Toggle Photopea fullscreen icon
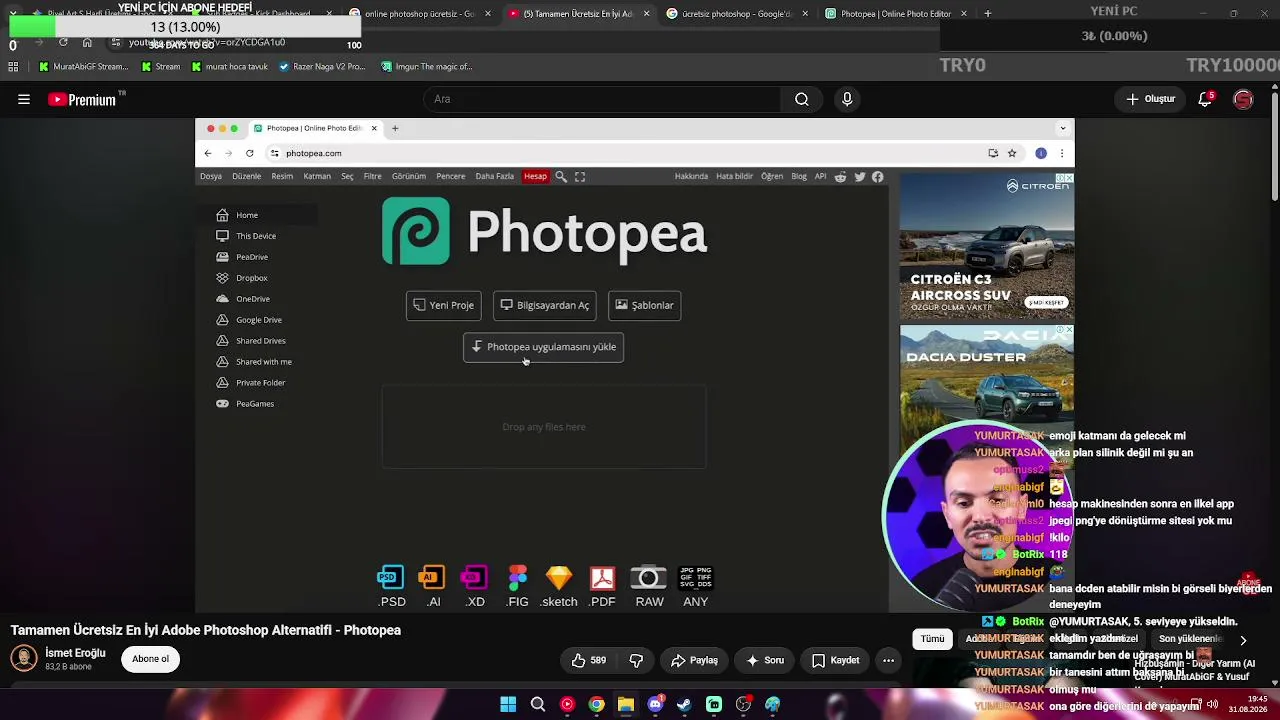 click(x=580, y=177)
